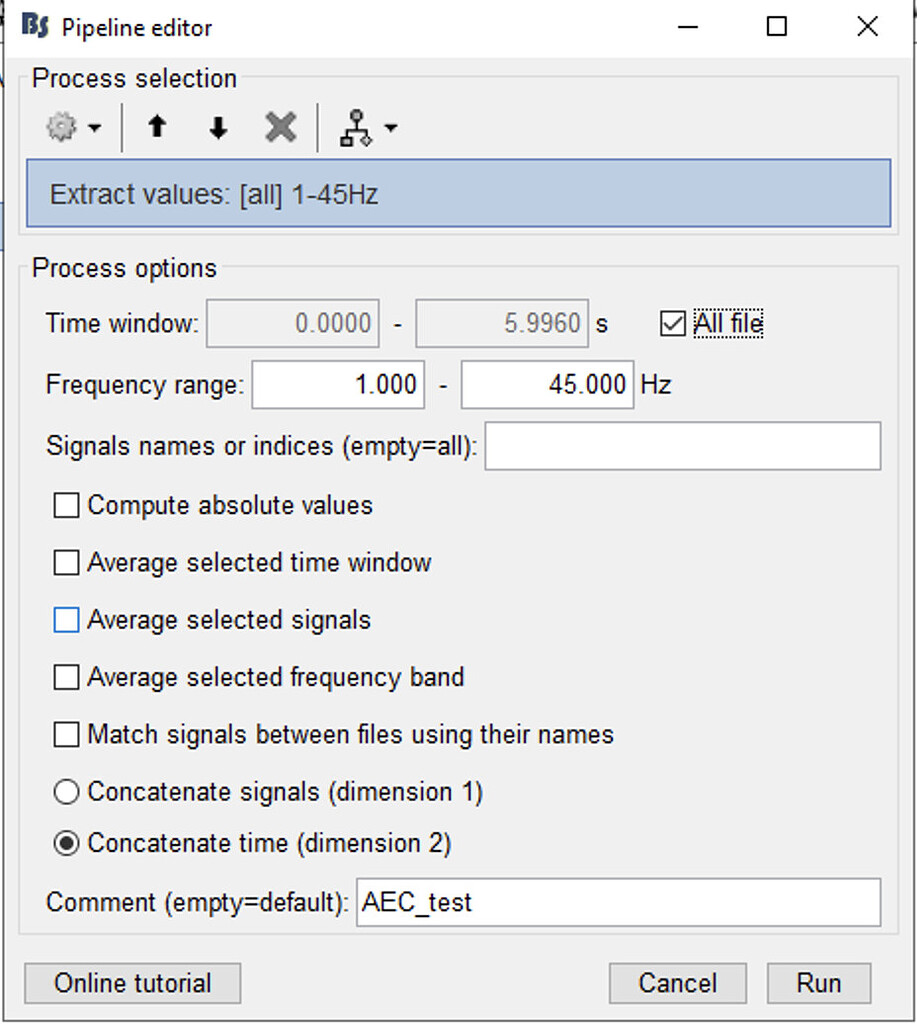Enable Match signals between files using their names

coord(65,734)
